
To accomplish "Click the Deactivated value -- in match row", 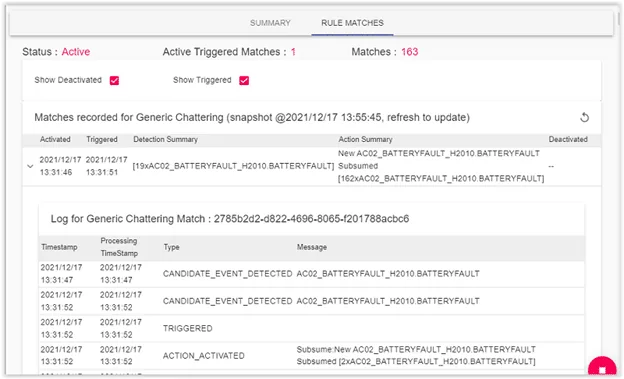I will [551, 166].
